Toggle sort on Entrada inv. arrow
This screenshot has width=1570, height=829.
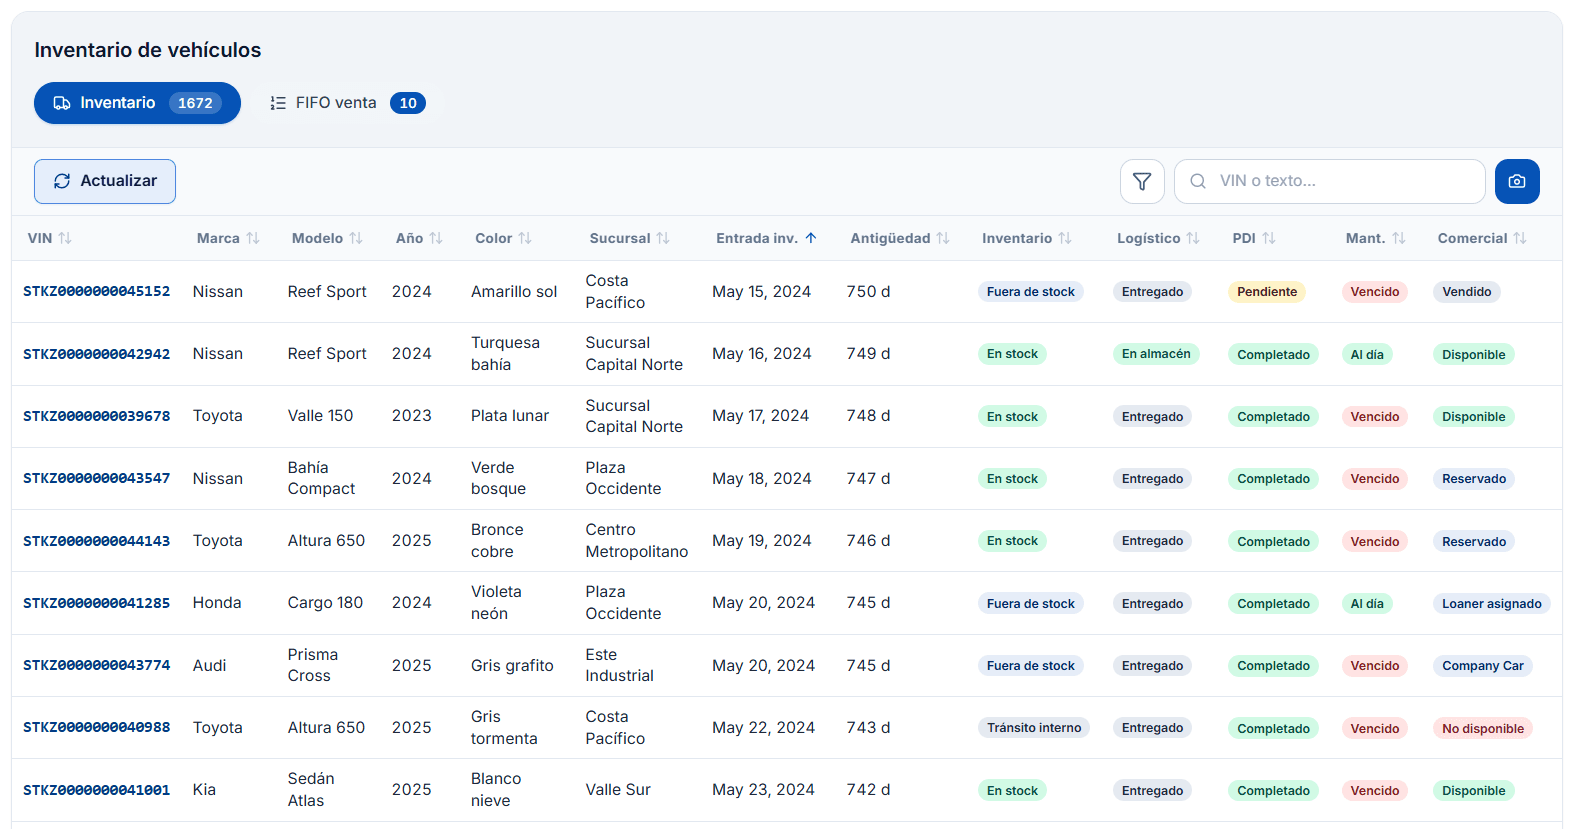(x=811, y=238)
